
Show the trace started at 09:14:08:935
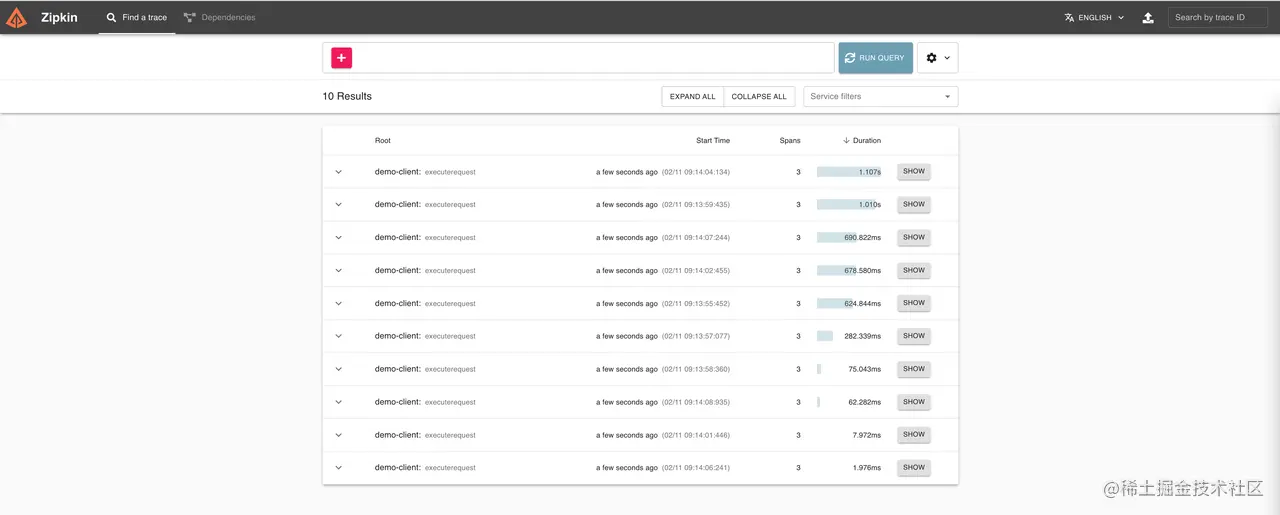pos(913,402)
